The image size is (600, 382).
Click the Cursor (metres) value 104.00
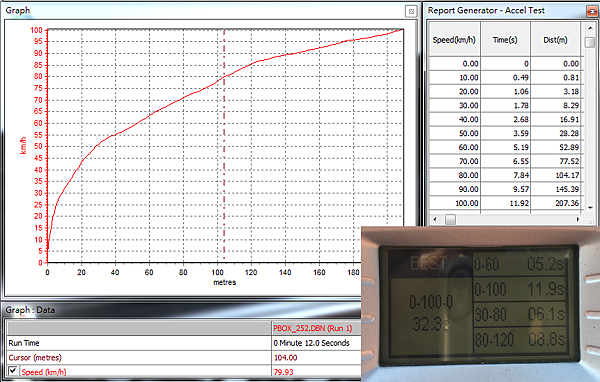point(285,358)
